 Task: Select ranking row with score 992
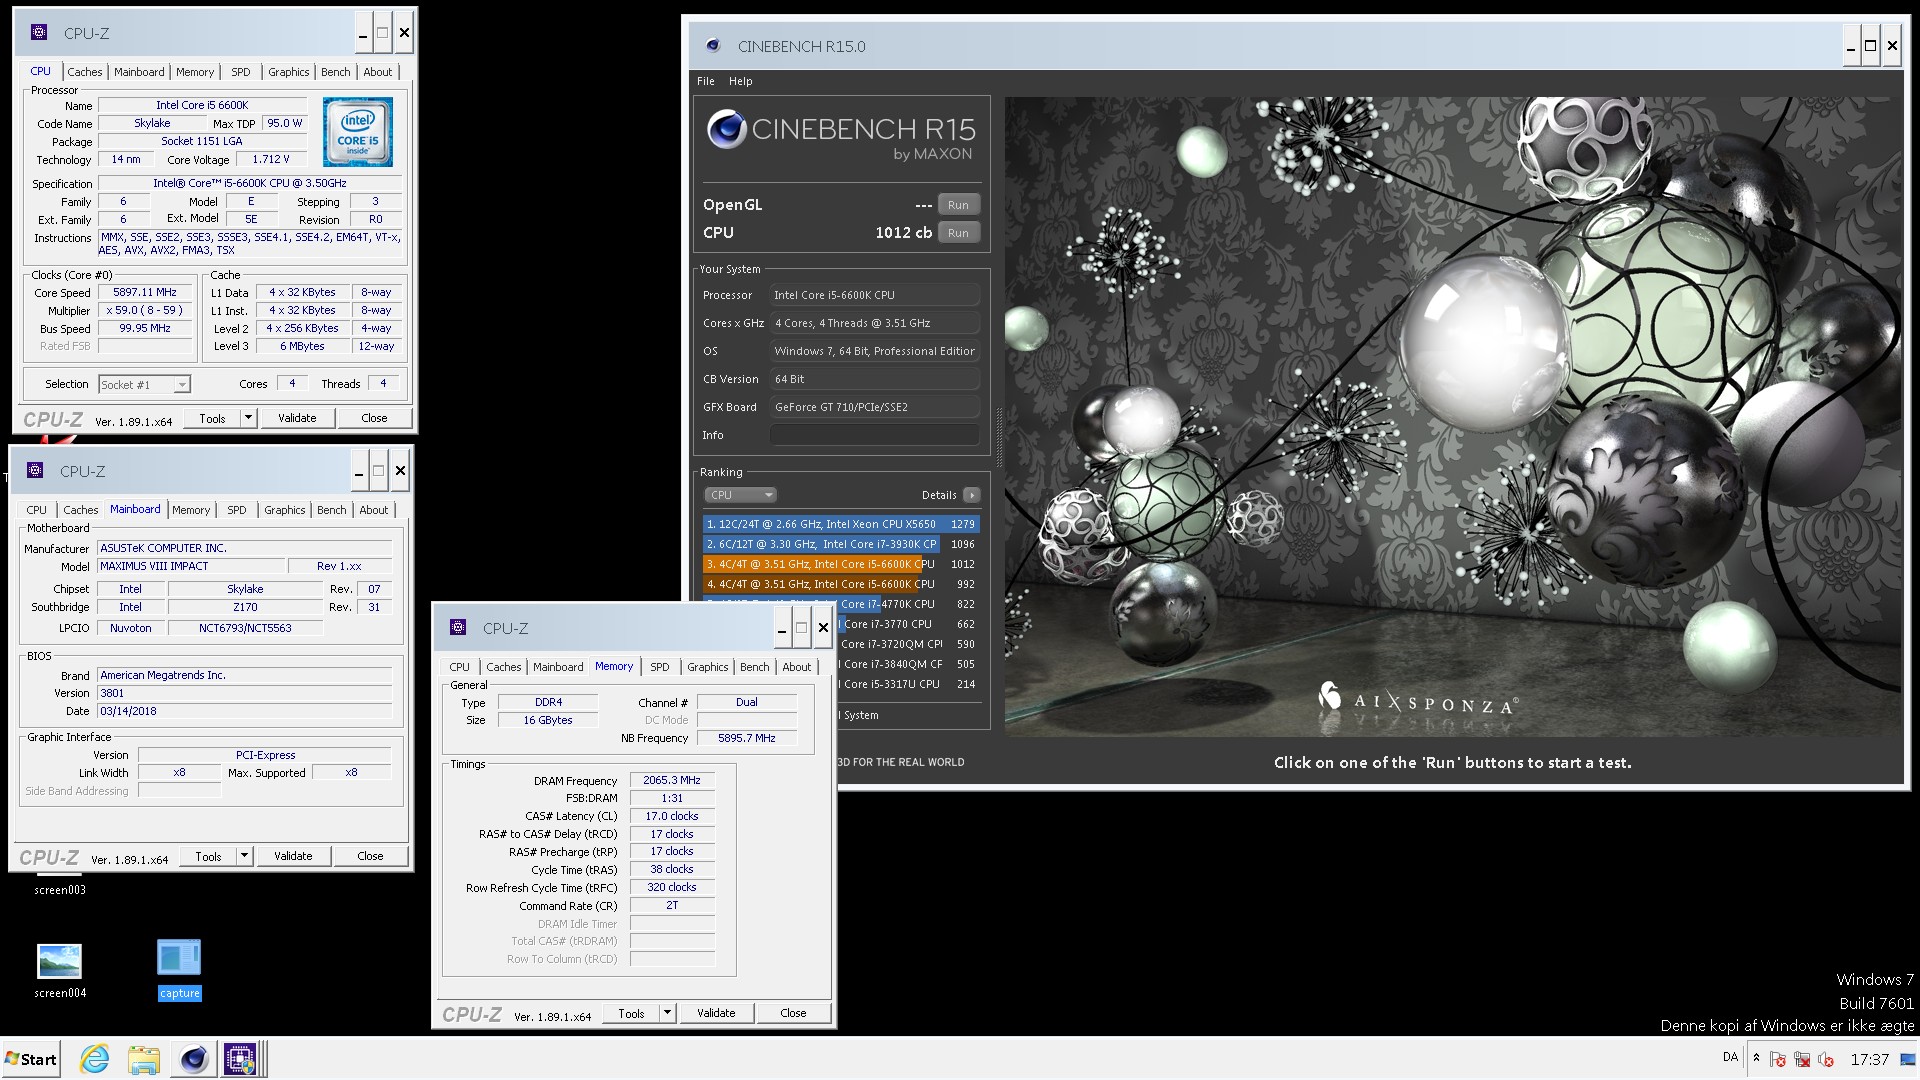click(x=840, y=584)
